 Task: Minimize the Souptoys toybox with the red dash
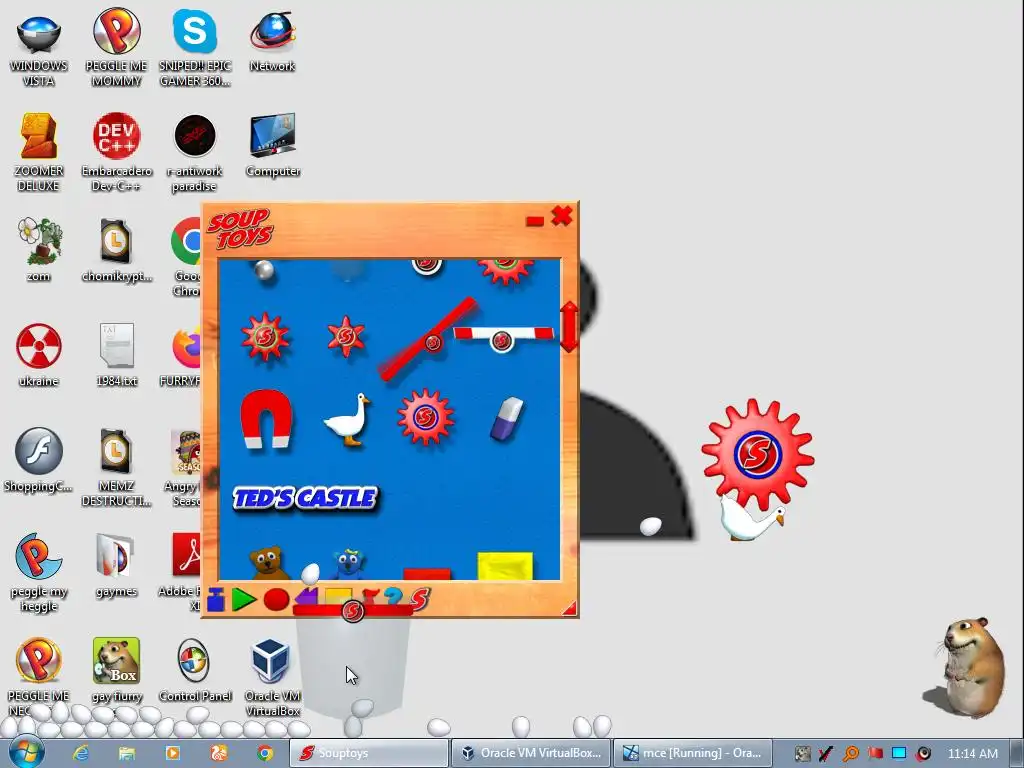coord(534,221)
